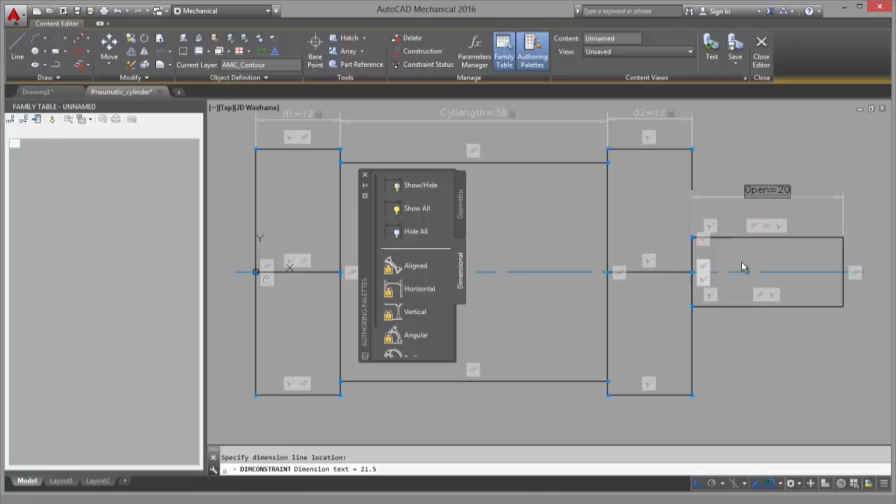This screenshot has height=504, width=896.
Task: Open the Hatch dropdown arrow
Action: pyautogui.click(x=364, y=38)
